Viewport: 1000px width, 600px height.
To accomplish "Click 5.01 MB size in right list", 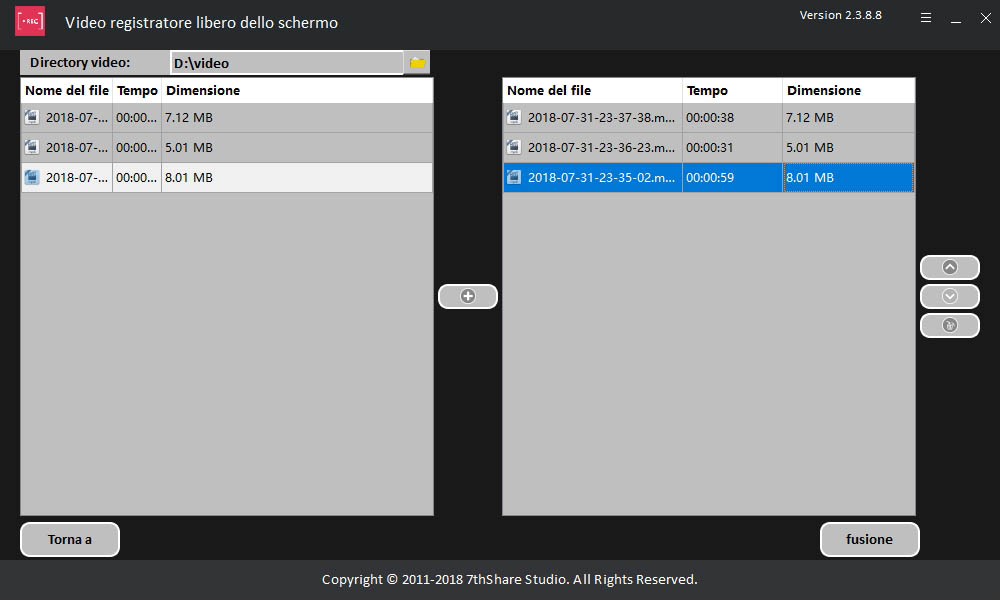I will click(810, 147).
